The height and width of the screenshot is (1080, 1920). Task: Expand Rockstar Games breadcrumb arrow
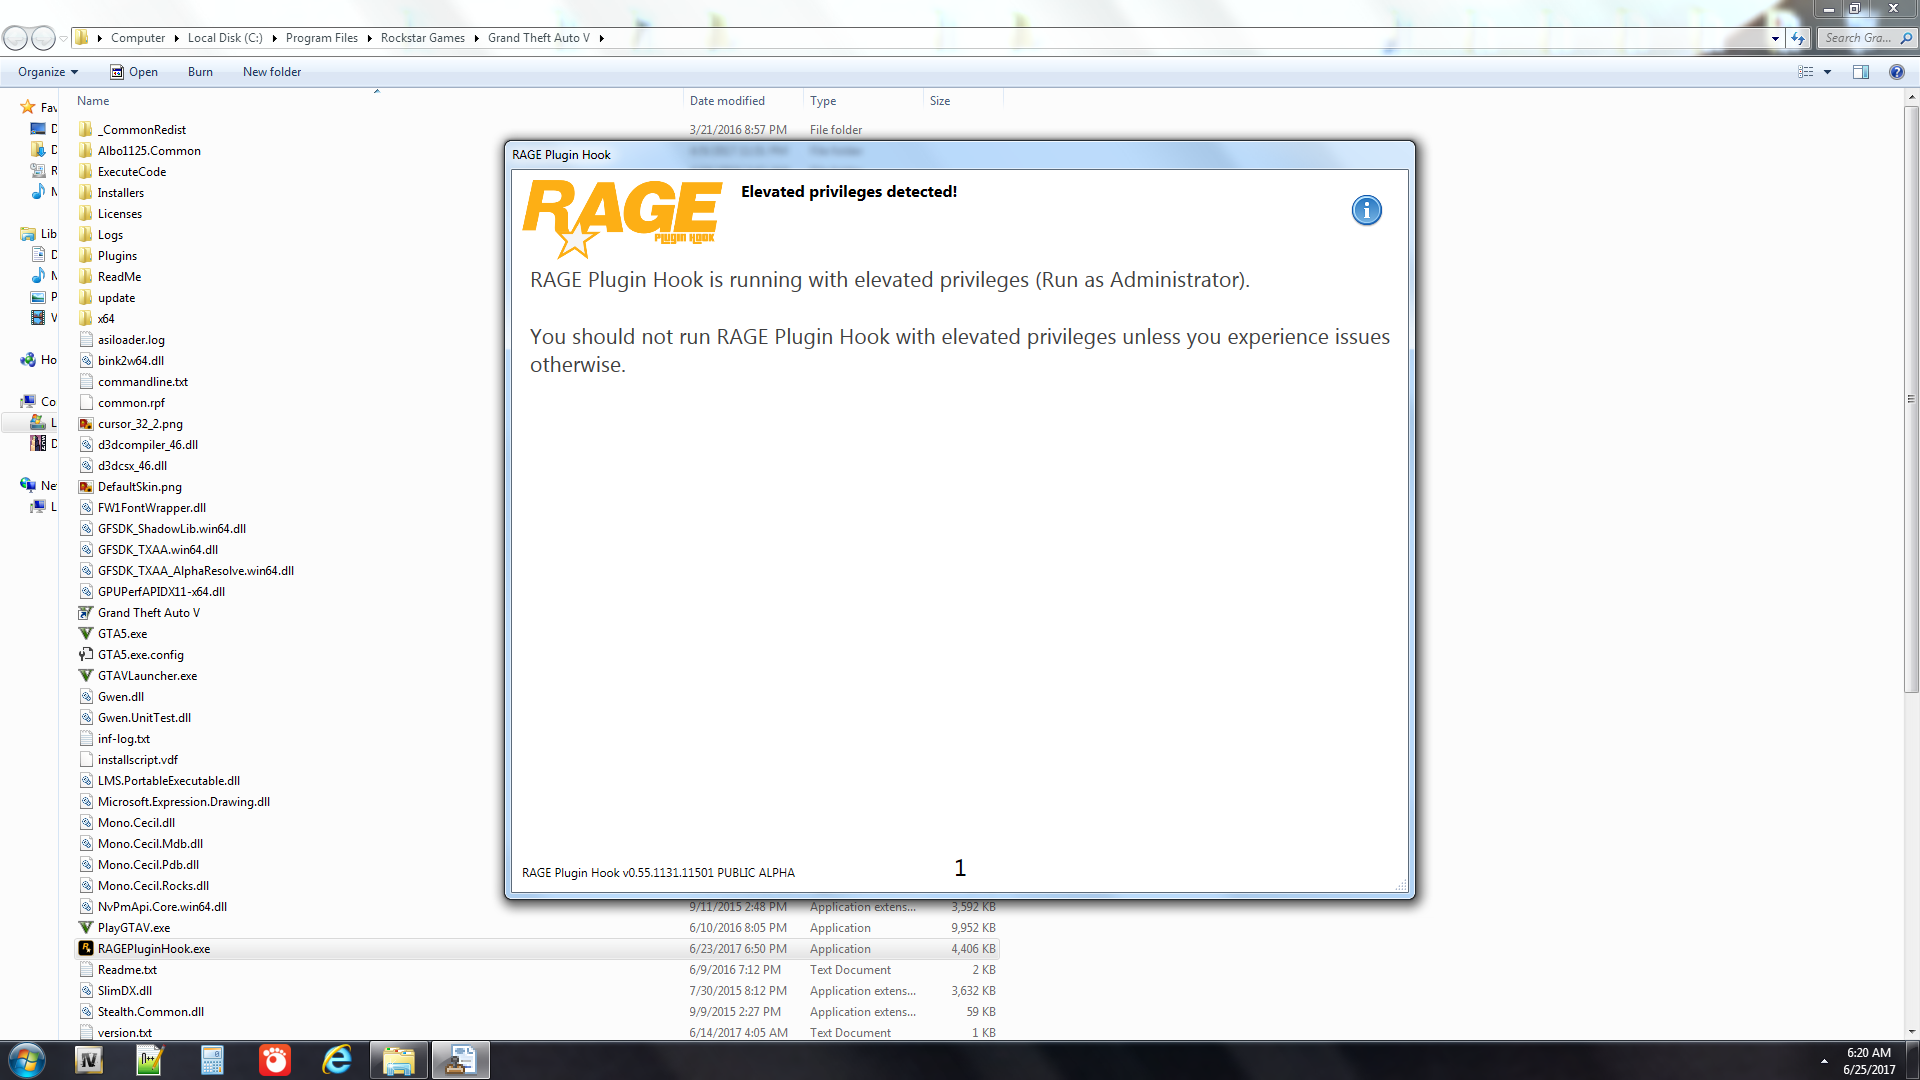477,38
